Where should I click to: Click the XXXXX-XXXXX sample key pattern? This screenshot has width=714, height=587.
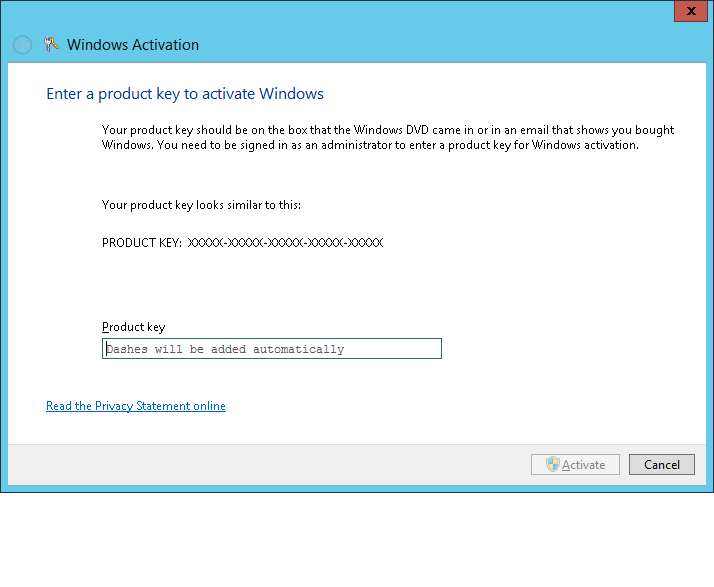pyautogui.click(x=285, y=243)
